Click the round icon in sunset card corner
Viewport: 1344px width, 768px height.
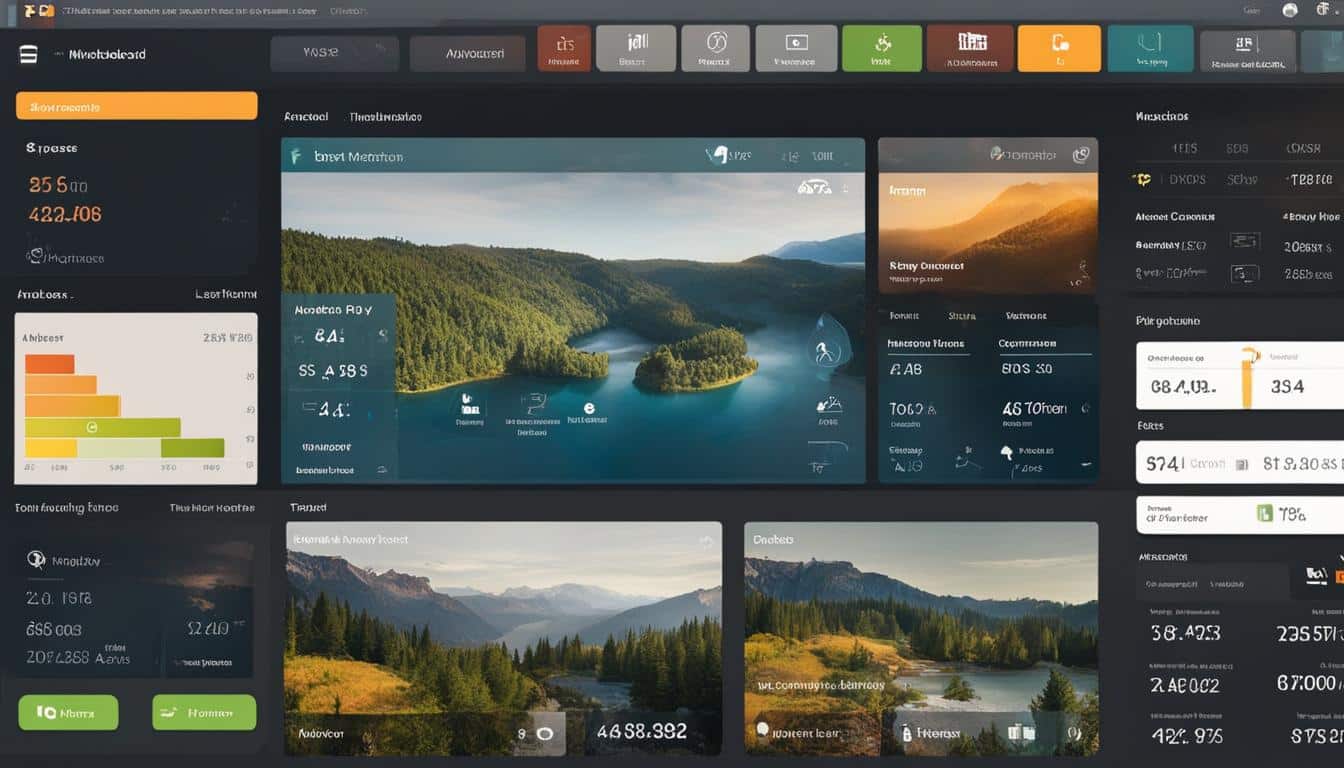click(1080, 155)
